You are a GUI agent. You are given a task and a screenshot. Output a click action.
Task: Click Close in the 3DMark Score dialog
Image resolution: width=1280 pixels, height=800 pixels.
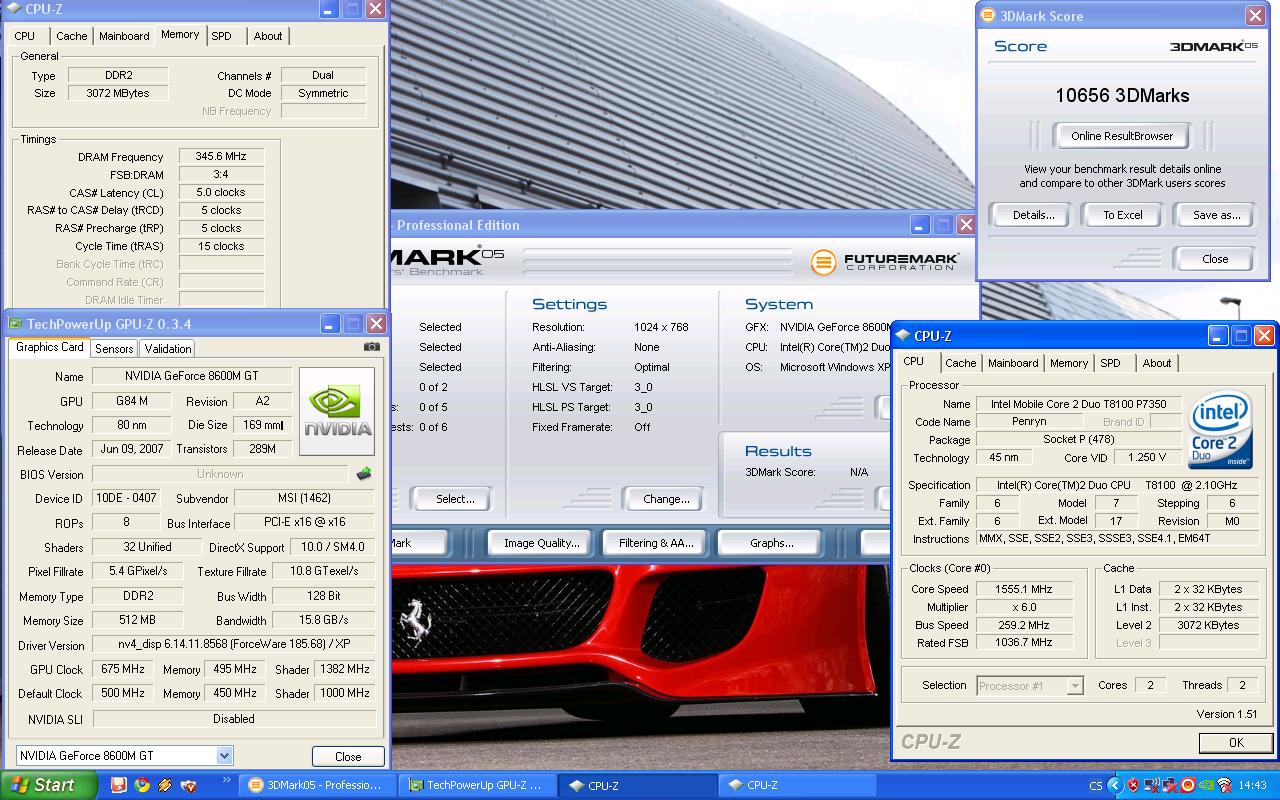tap(1215, 259)
